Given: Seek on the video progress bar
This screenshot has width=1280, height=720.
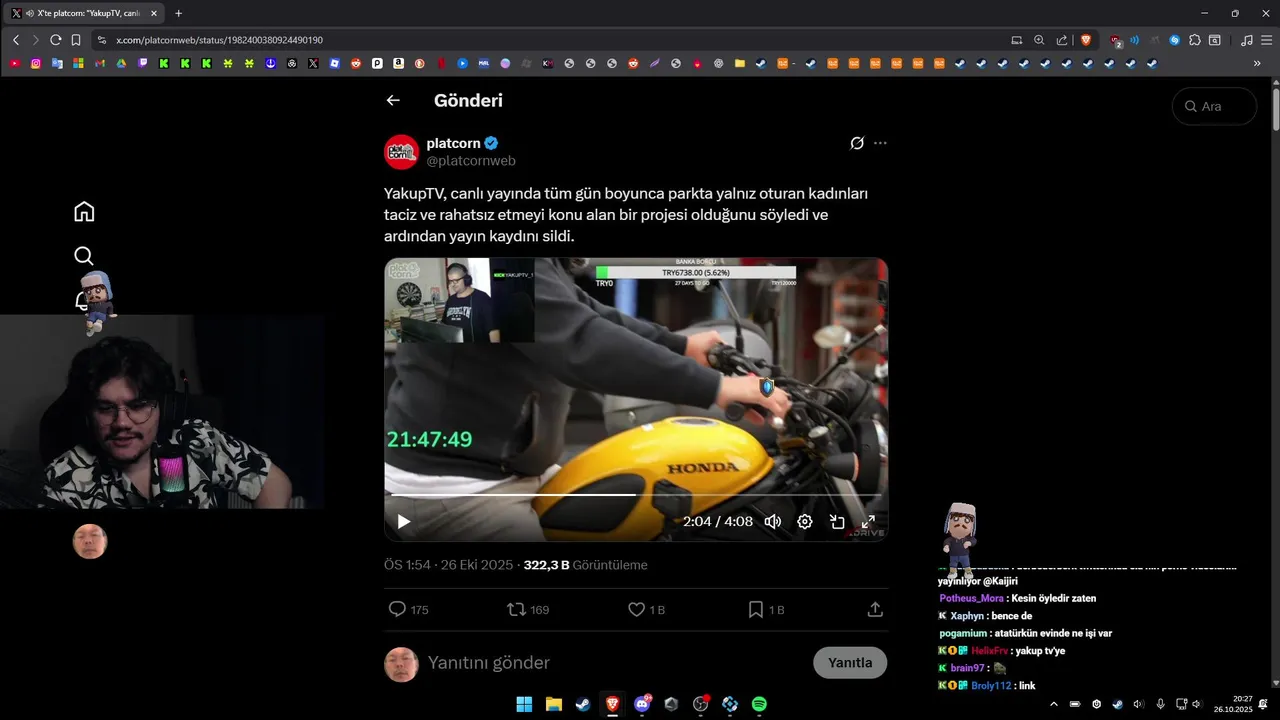Looking at the screenshot, I should point(636,495).
